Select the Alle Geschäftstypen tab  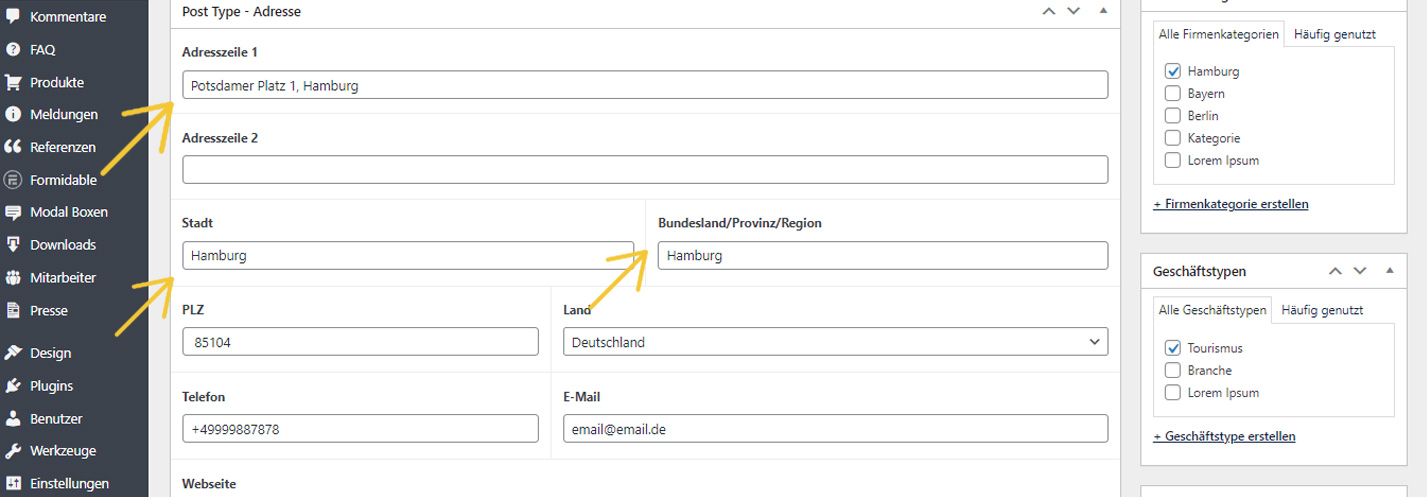(1212, 310)
